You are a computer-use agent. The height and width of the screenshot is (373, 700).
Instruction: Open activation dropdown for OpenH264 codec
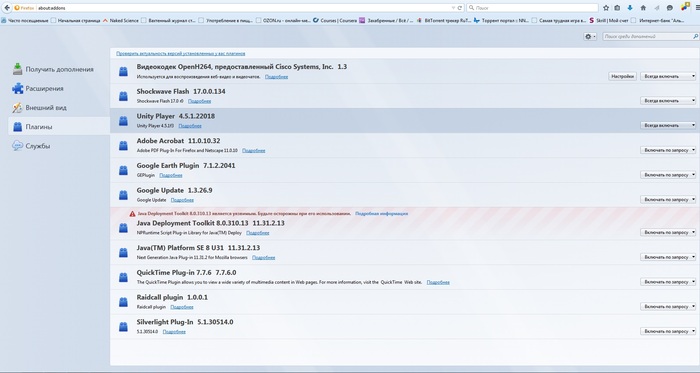(x=668, y=76)
